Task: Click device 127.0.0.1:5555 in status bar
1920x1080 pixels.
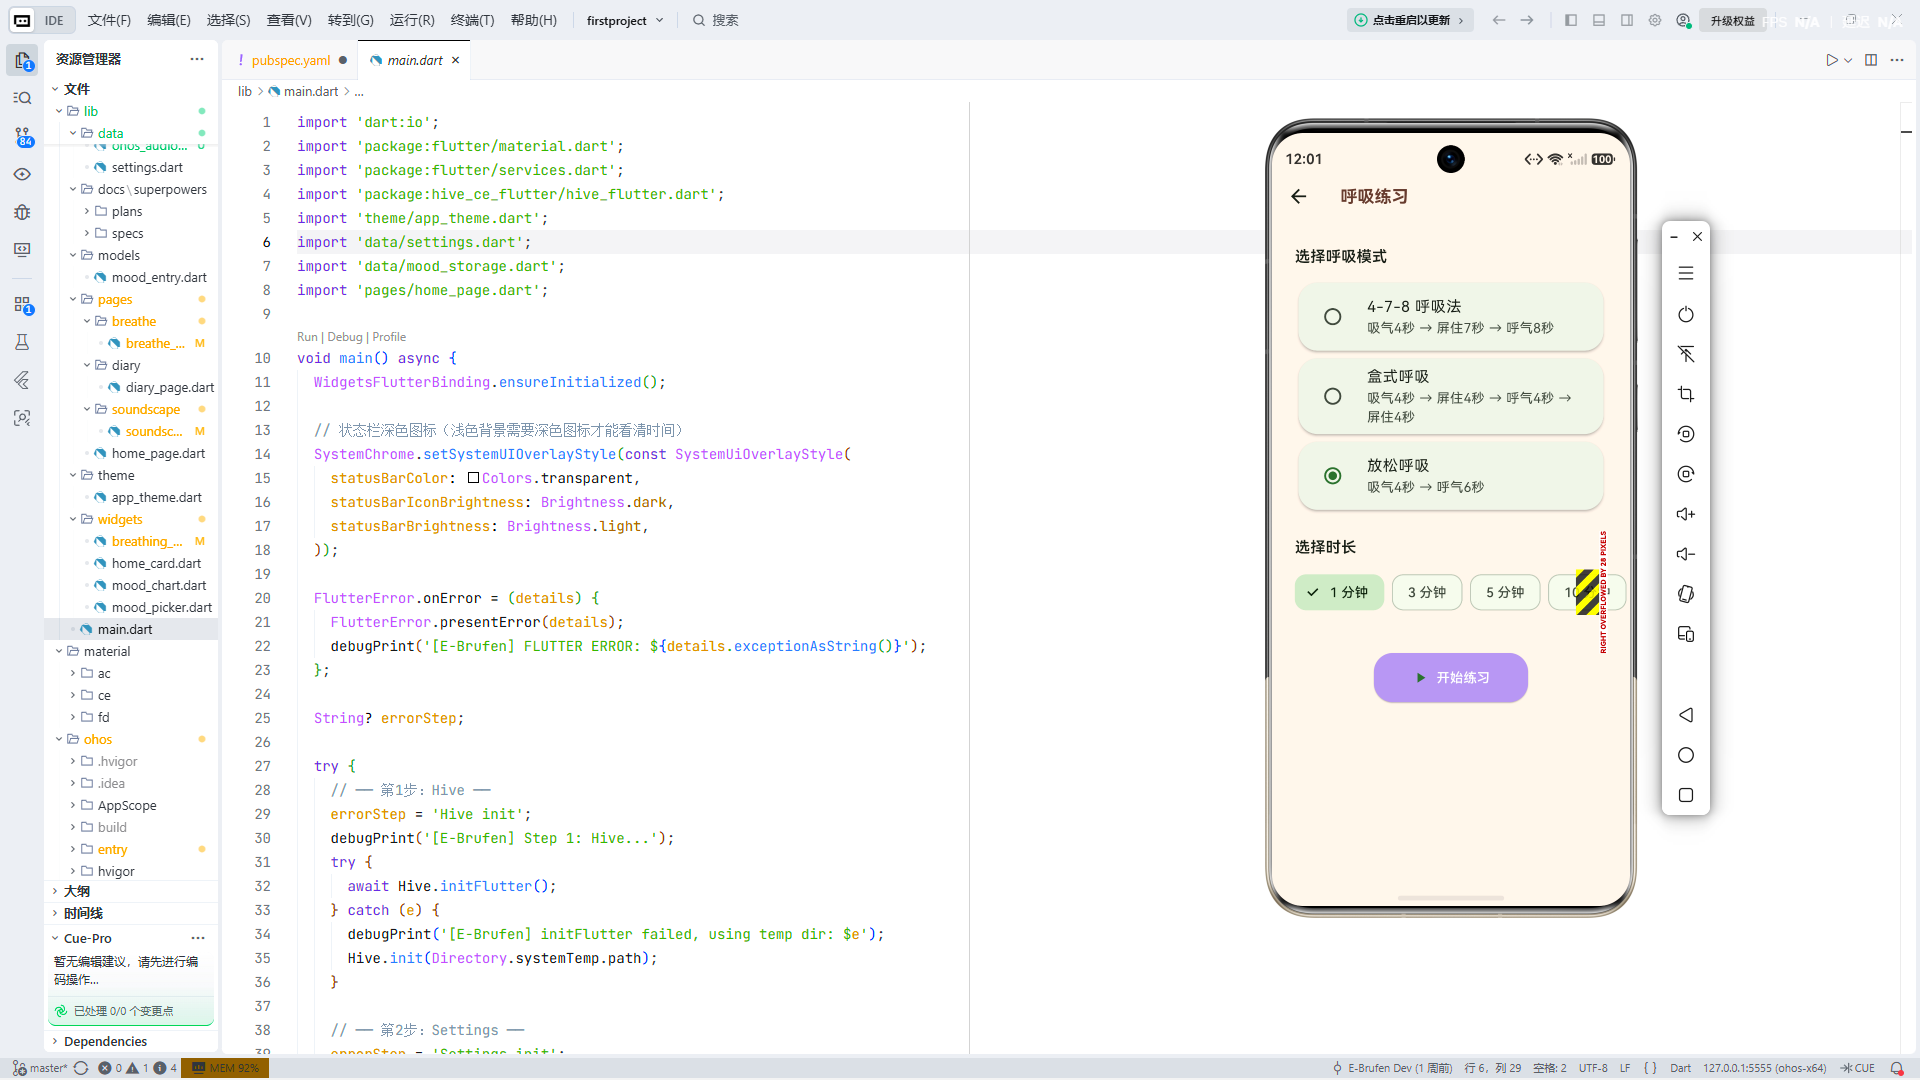Action: (x=1764, y=1068)
